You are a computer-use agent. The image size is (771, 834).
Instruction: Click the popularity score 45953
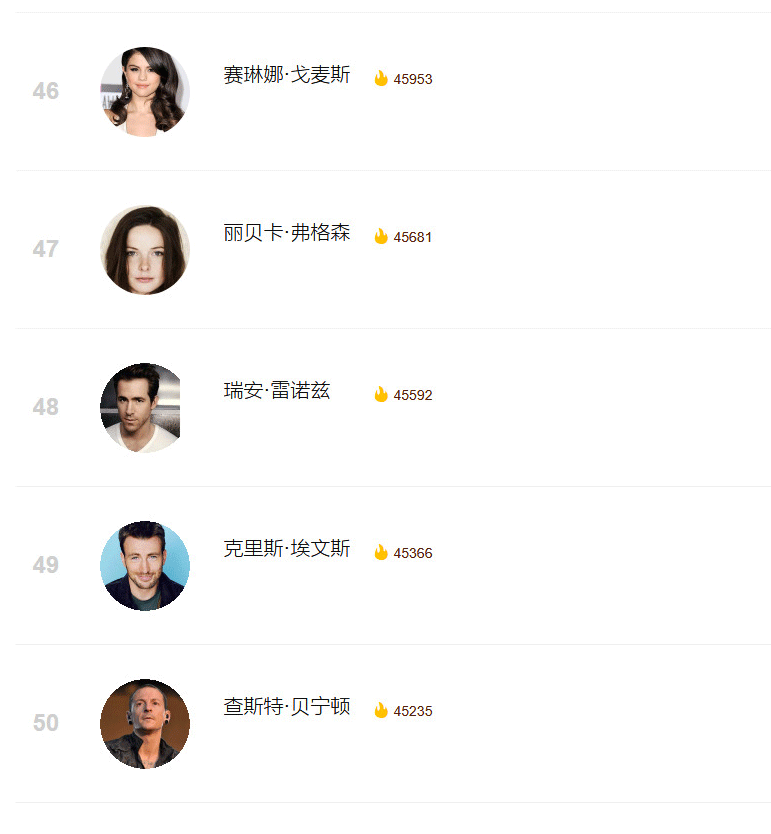413,79
